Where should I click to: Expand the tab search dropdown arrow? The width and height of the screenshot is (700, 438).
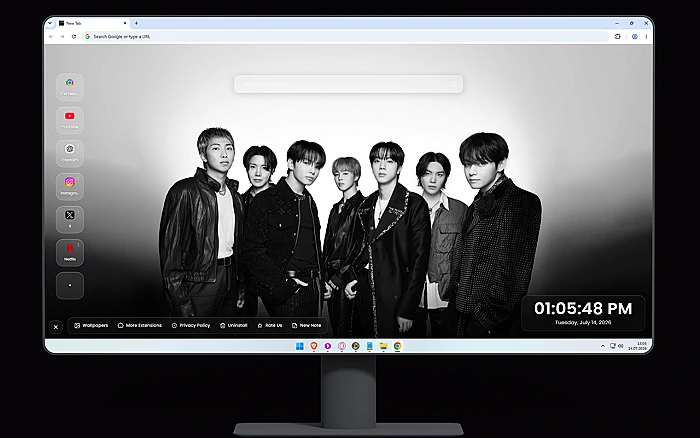50,23
